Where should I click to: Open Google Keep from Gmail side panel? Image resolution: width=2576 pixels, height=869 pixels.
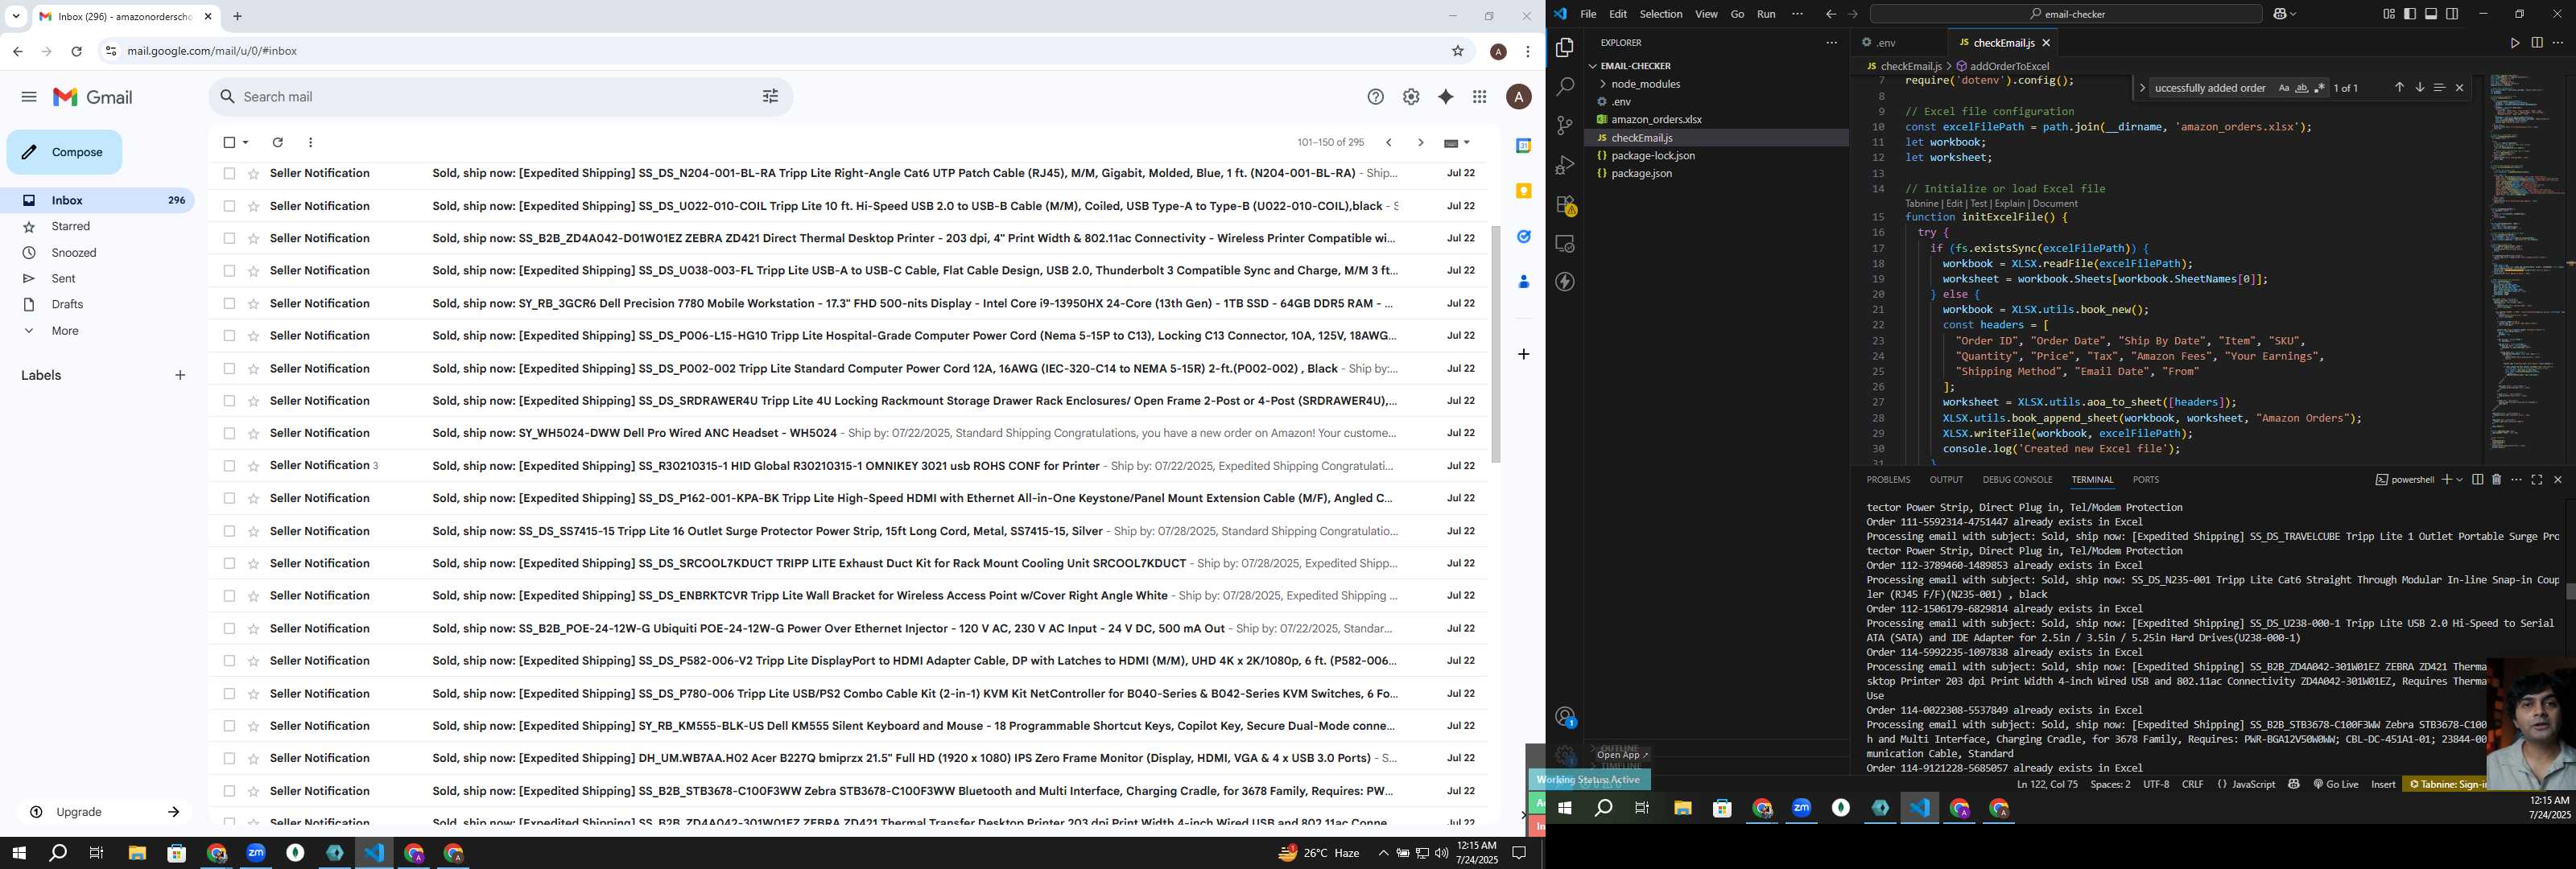point(1523,191)
